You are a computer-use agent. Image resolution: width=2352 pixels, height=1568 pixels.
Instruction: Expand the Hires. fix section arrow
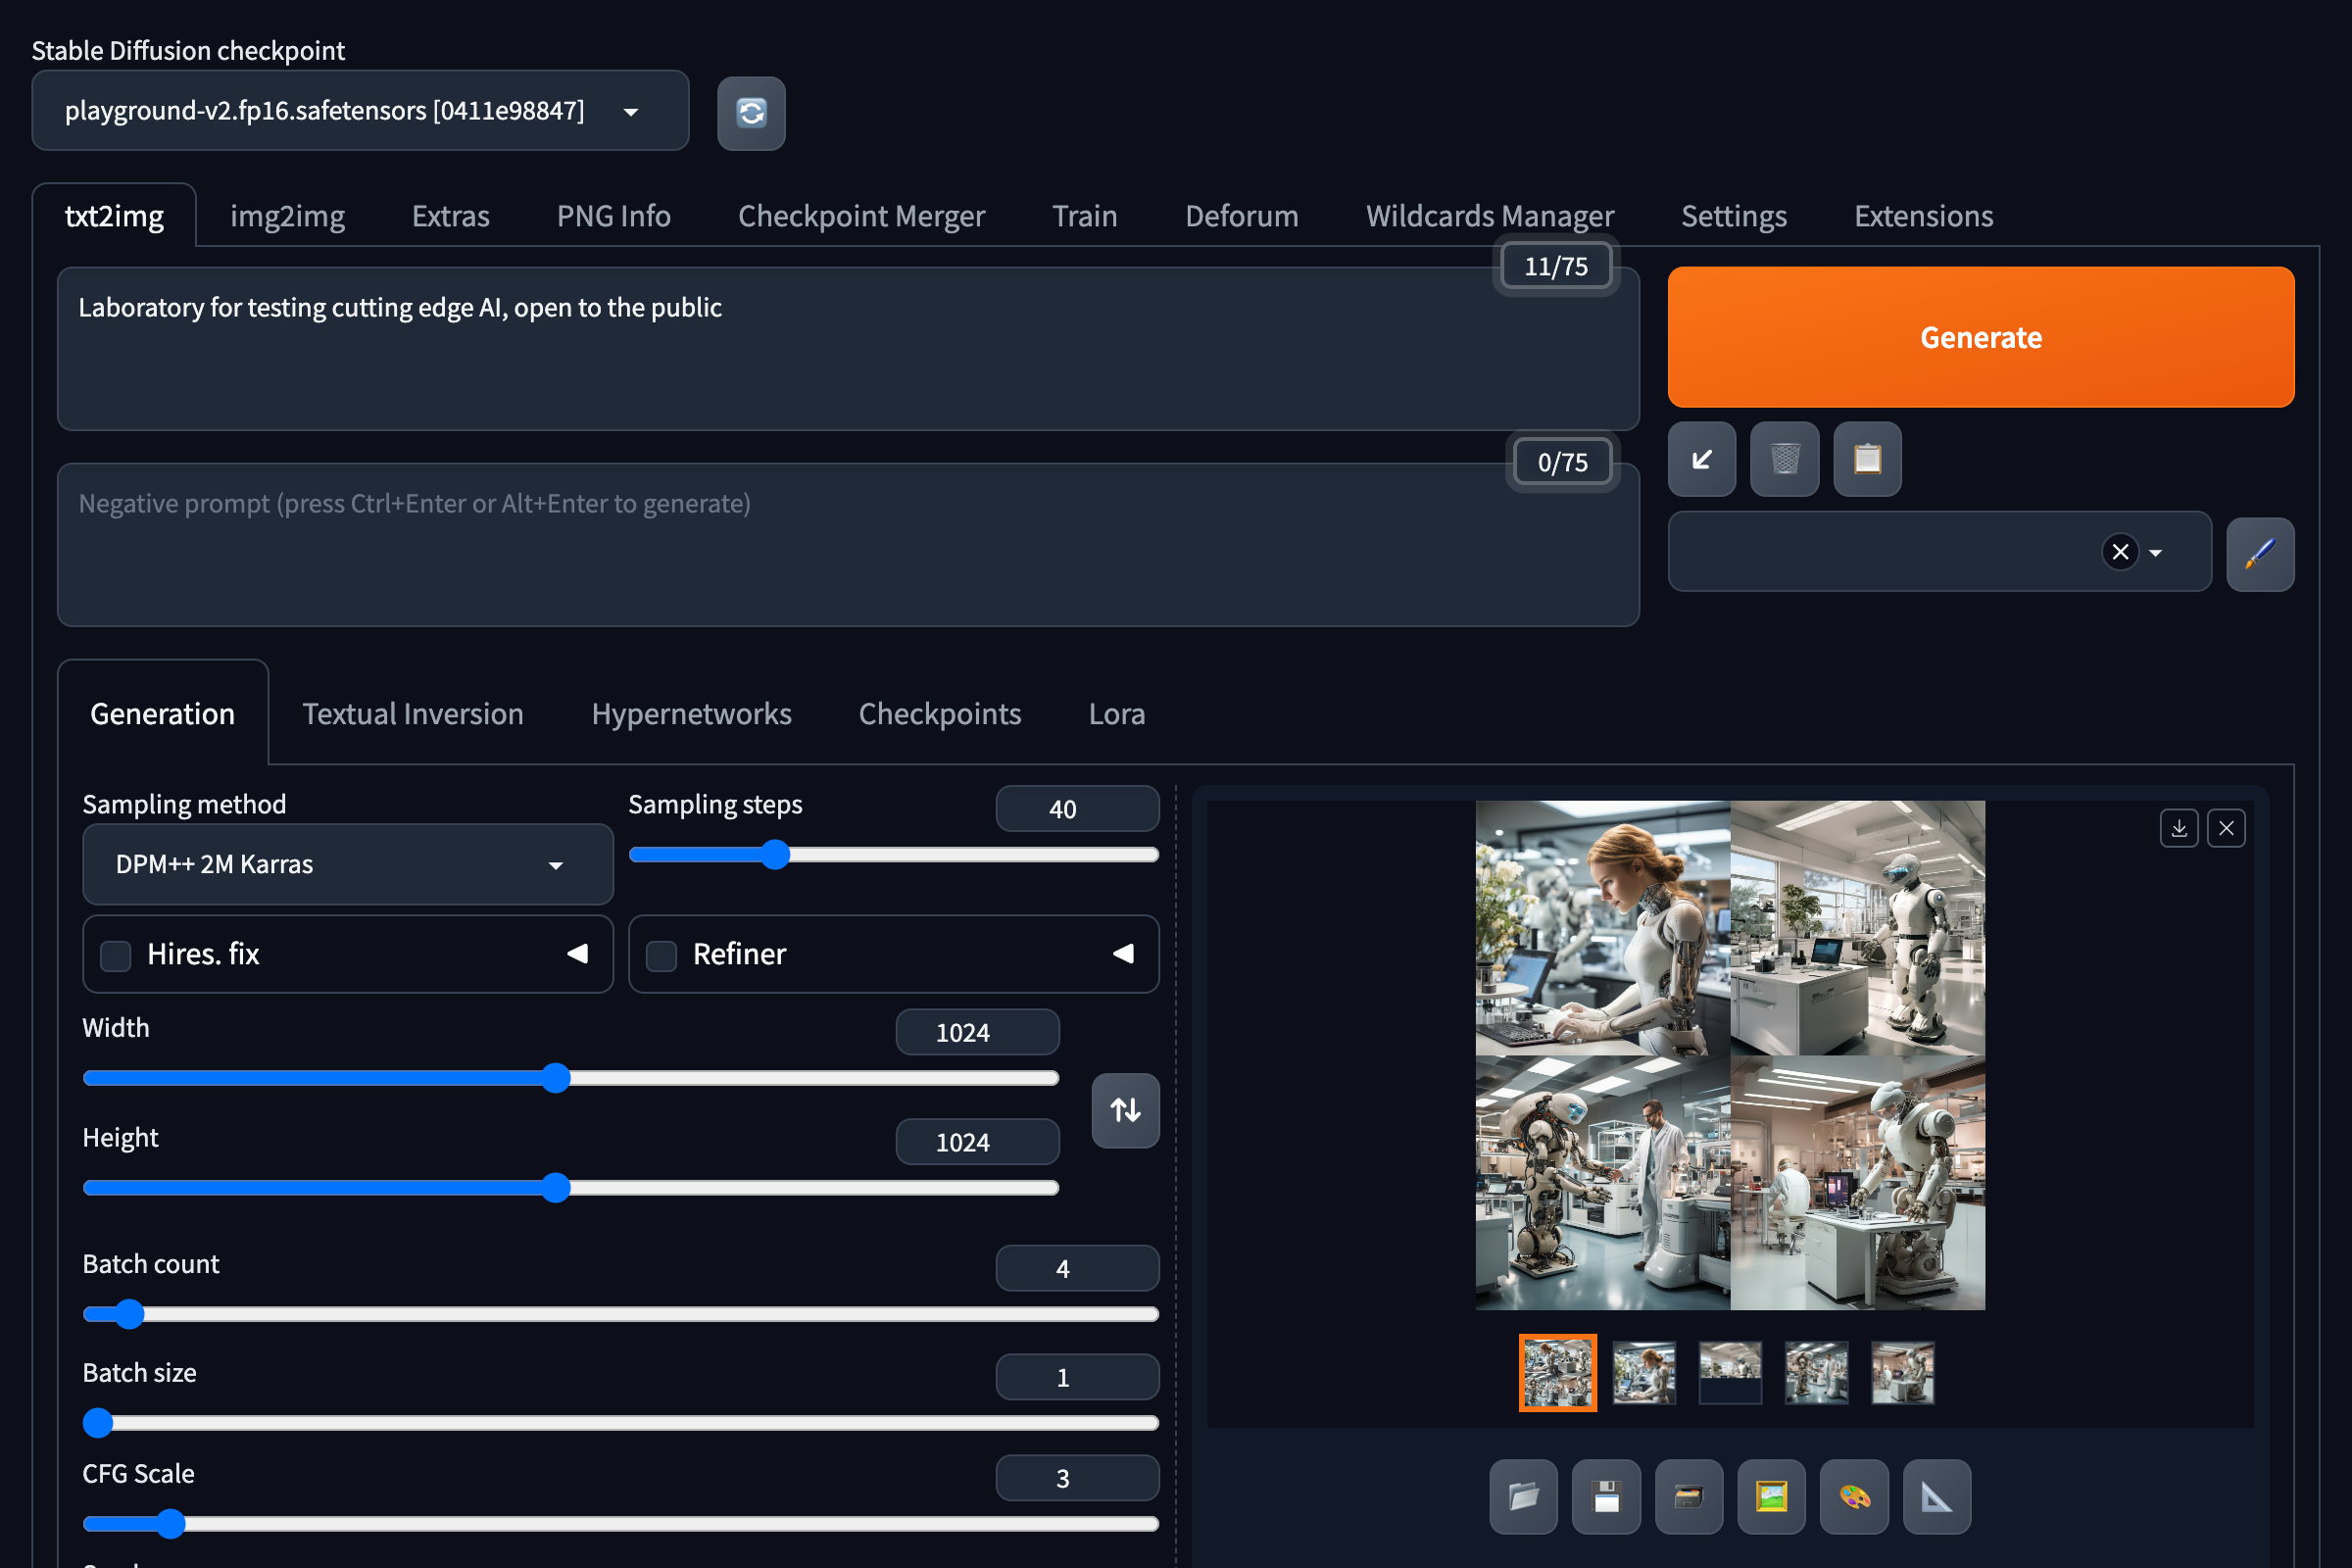click(x=577, y=954)
